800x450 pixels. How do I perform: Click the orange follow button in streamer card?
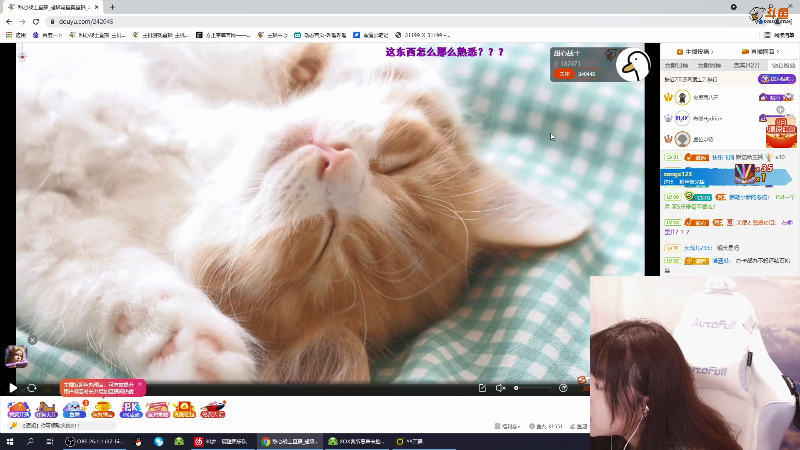tap(564, 74)
